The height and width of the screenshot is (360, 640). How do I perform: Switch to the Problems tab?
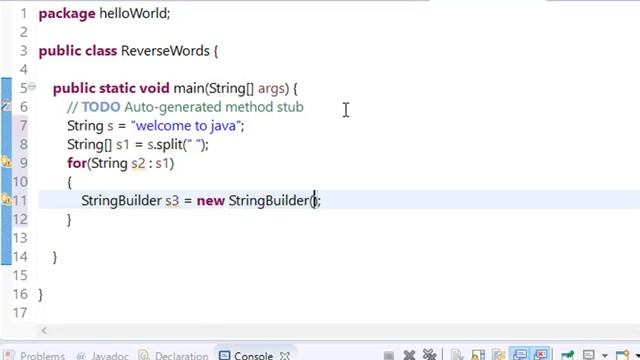35,356
